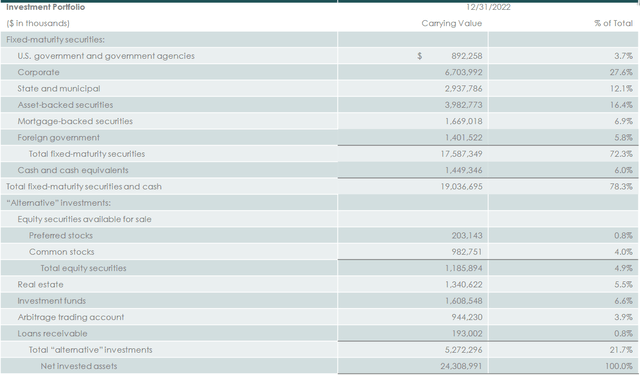Select the 'Investment Portfolio' heading
Image resolution: width=640 pixels, height=375 pixels.
click(x=45, y=7)
